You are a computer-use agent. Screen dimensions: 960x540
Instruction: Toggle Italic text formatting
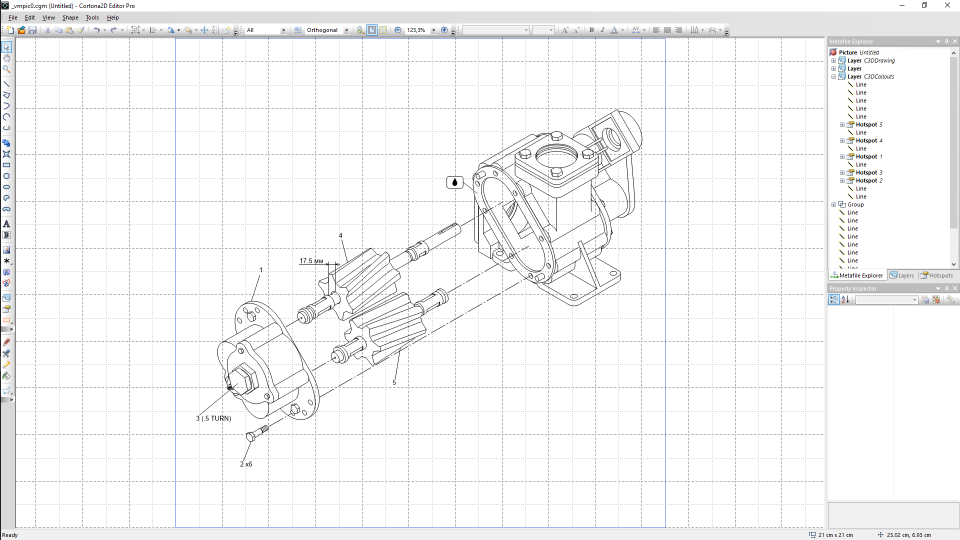(x=602, y=30)
